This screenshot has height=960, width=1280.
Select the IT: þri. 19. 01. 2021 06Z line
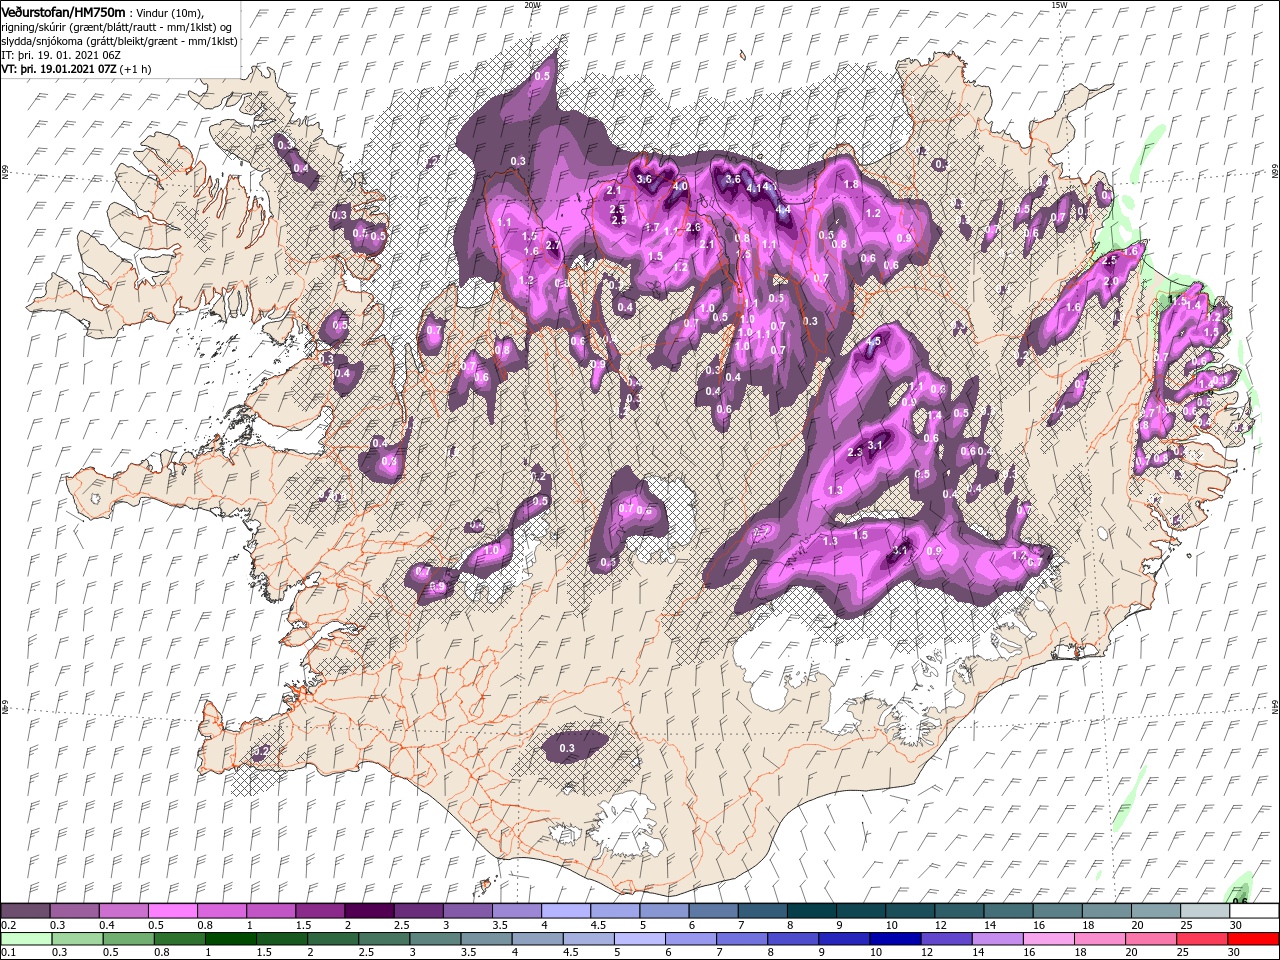pos(61,55)
